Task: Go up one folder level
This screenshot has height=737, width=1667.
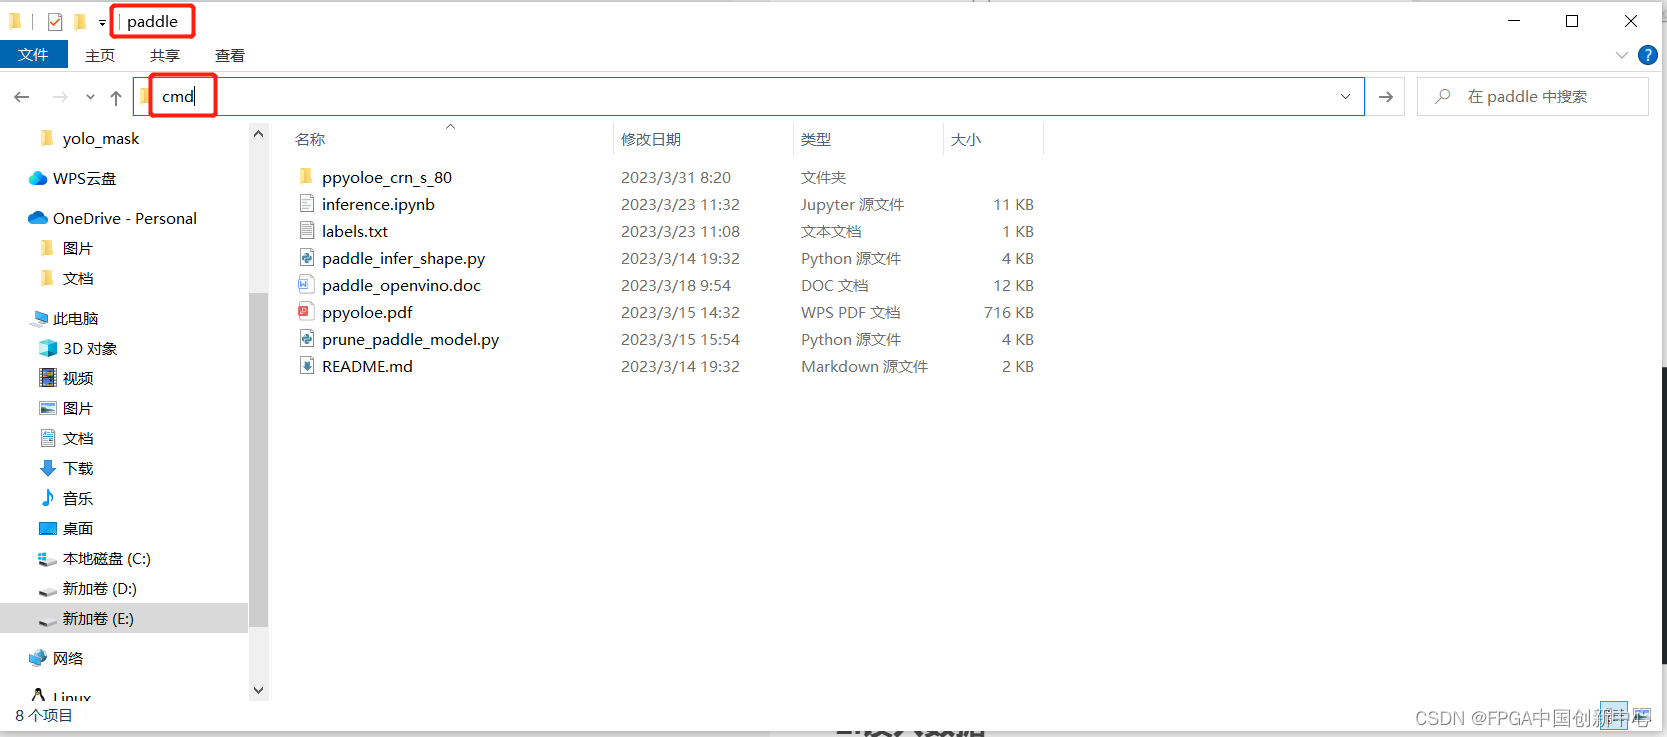Action: coord(116,97)
